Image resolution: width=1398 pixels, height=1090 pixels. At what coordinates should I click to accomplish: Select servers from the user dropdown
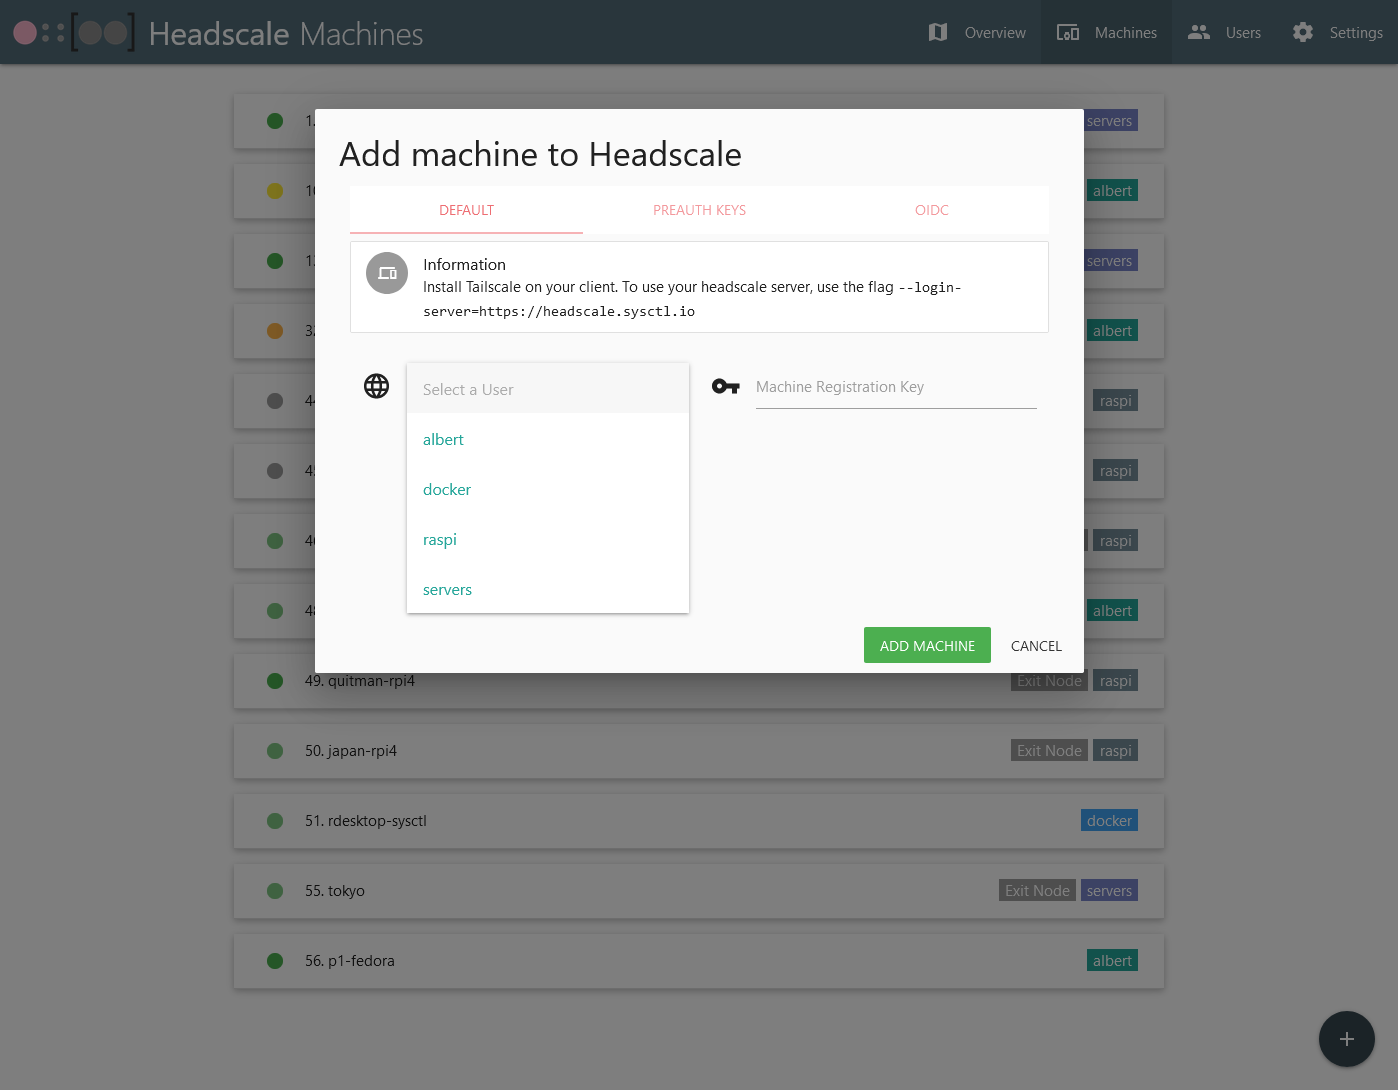click(447, 590)
